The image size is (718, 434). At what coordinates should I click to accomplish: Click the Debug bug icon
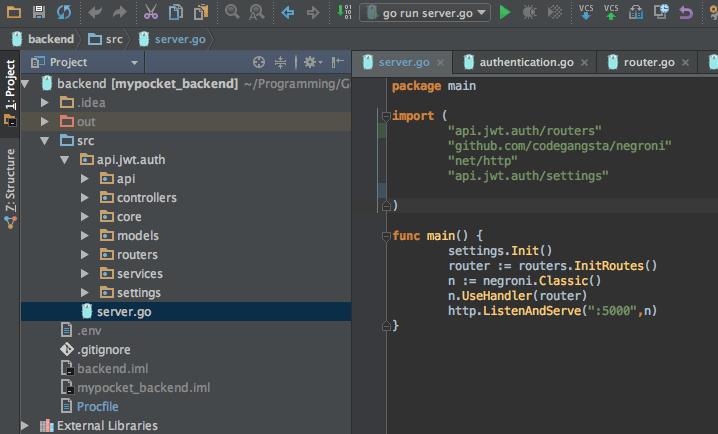pyautogui.click(x=529, y=13)
